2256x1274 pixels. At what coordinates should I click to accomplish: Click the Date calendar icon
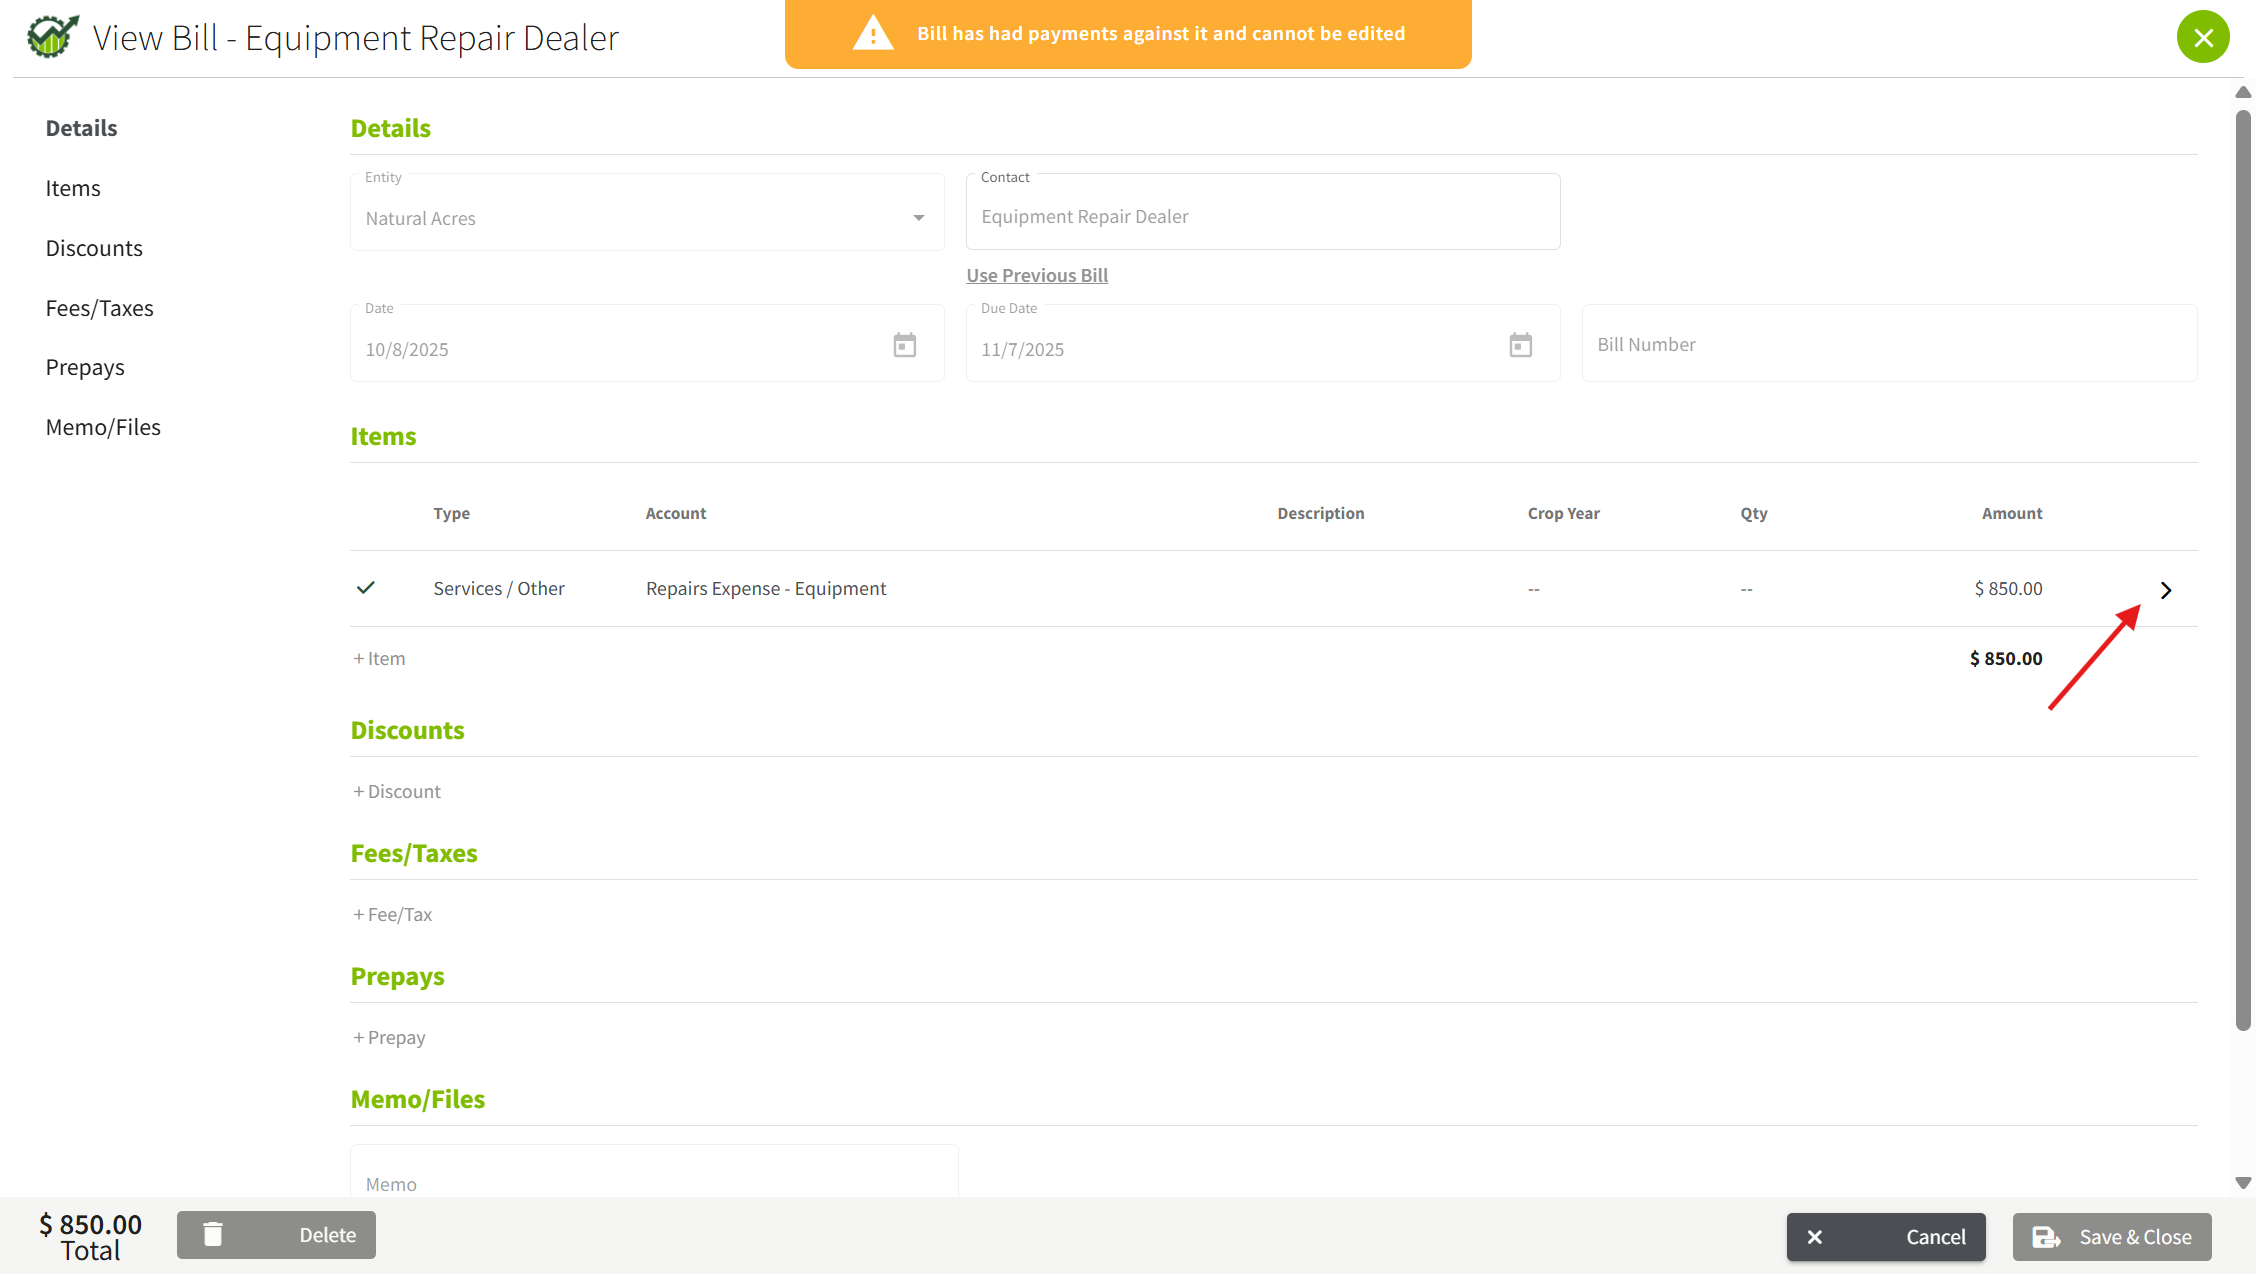tap(904, 346)
